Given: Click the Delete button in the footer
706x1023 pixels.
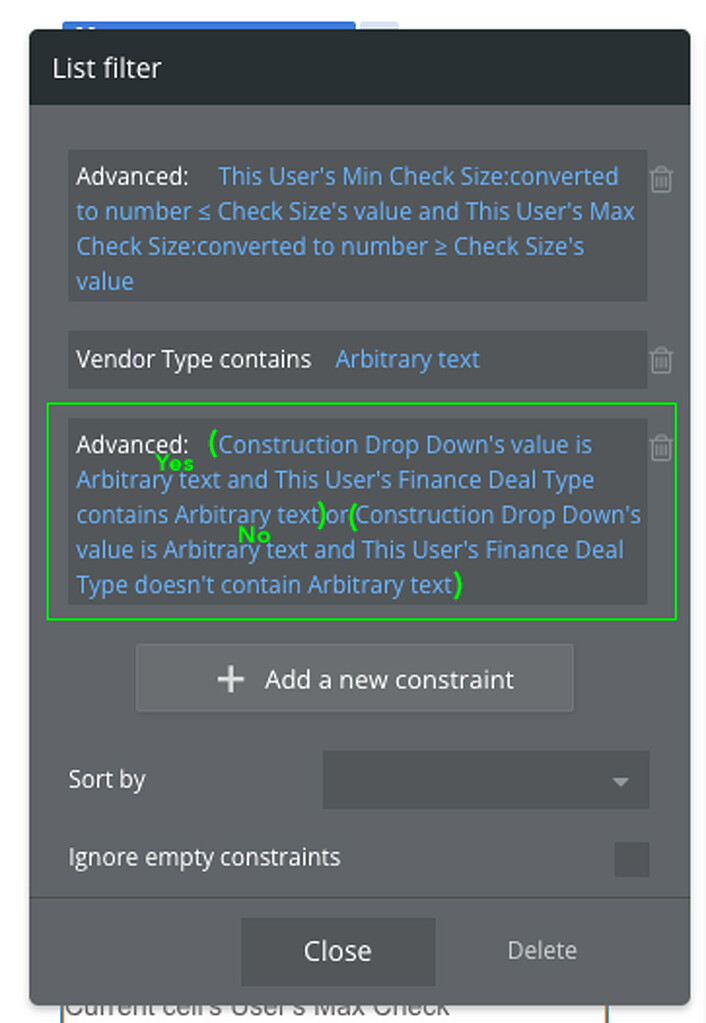Looking at the screenshot, I should pyautogui.click(x=541, y=950).
